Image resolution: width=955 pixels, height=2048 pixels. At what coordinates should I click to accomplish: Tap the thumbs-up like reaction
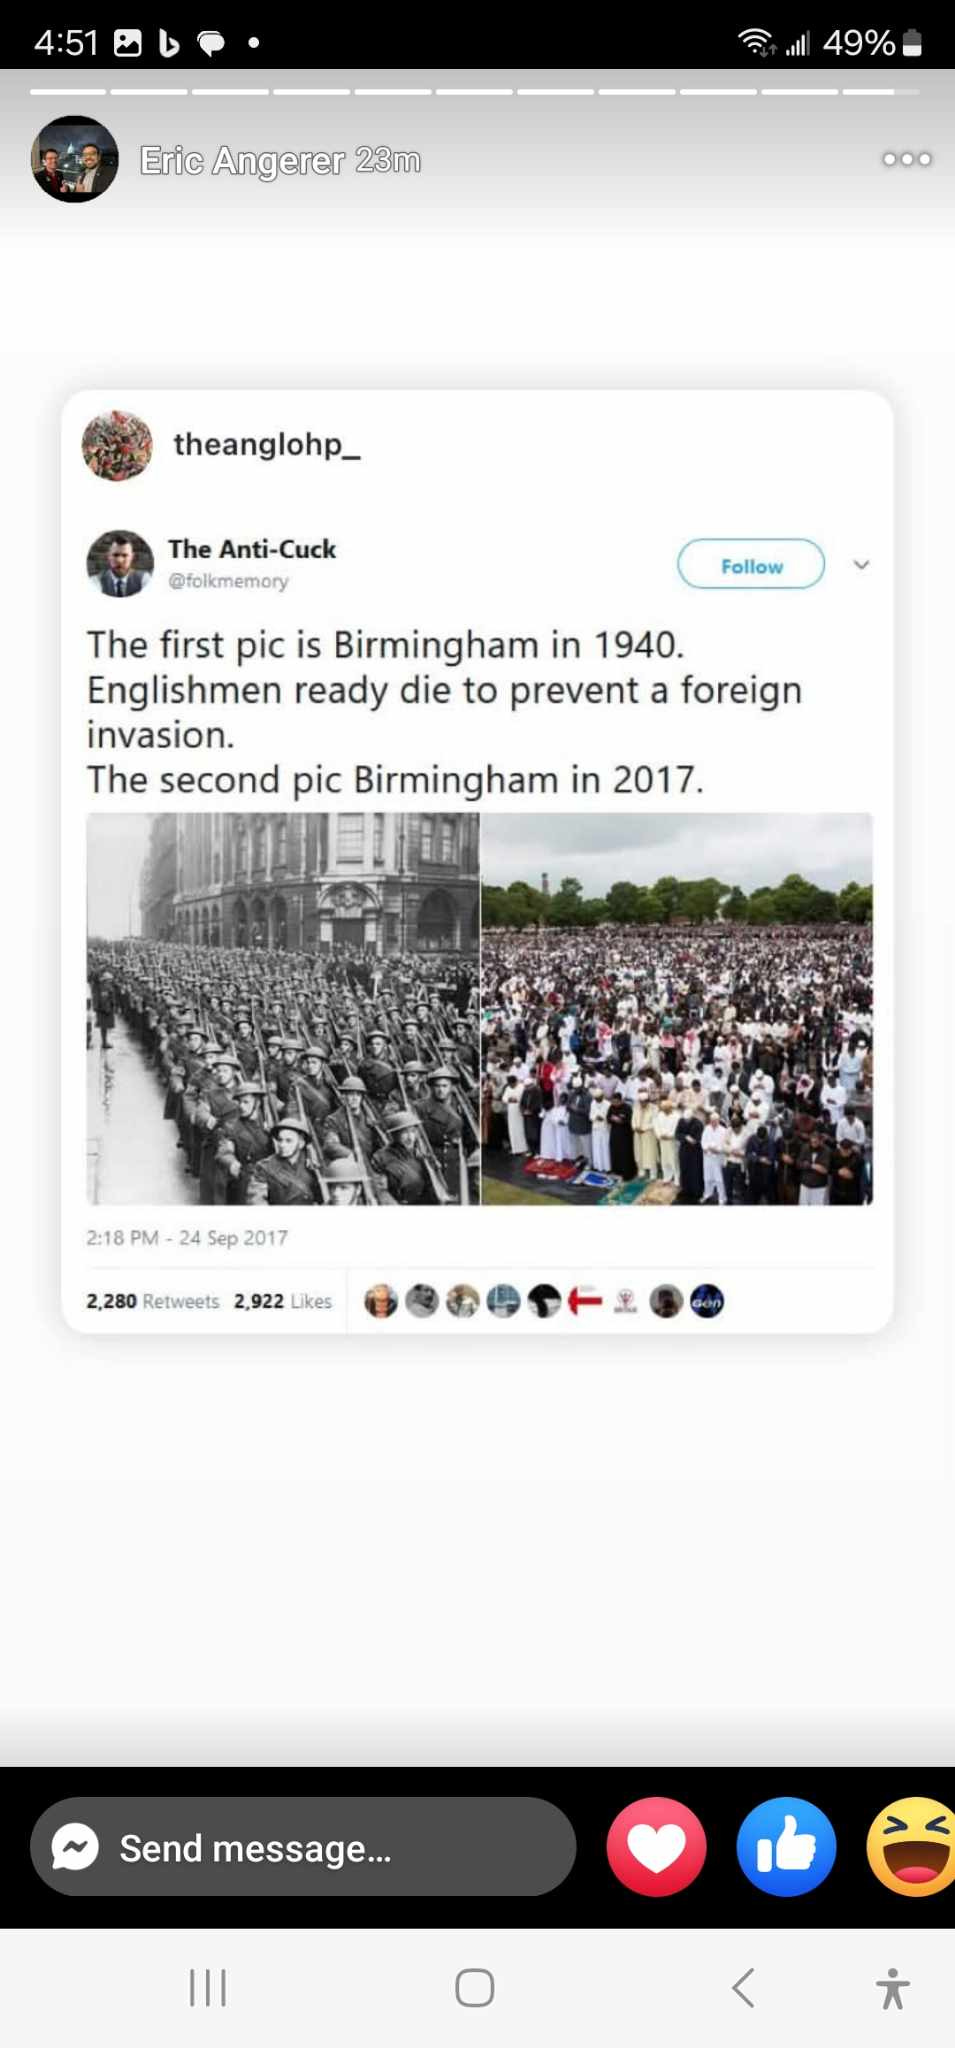[786, 1846]
